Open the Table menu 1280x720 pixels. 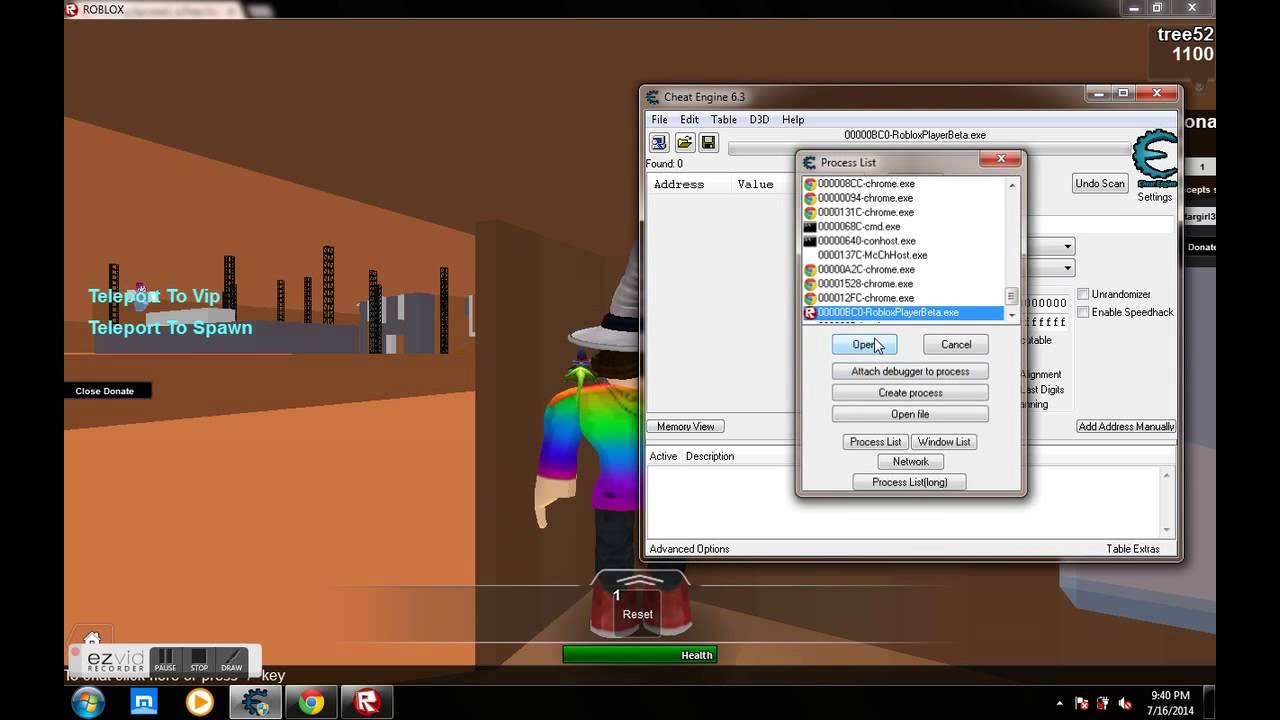point(724,119)
